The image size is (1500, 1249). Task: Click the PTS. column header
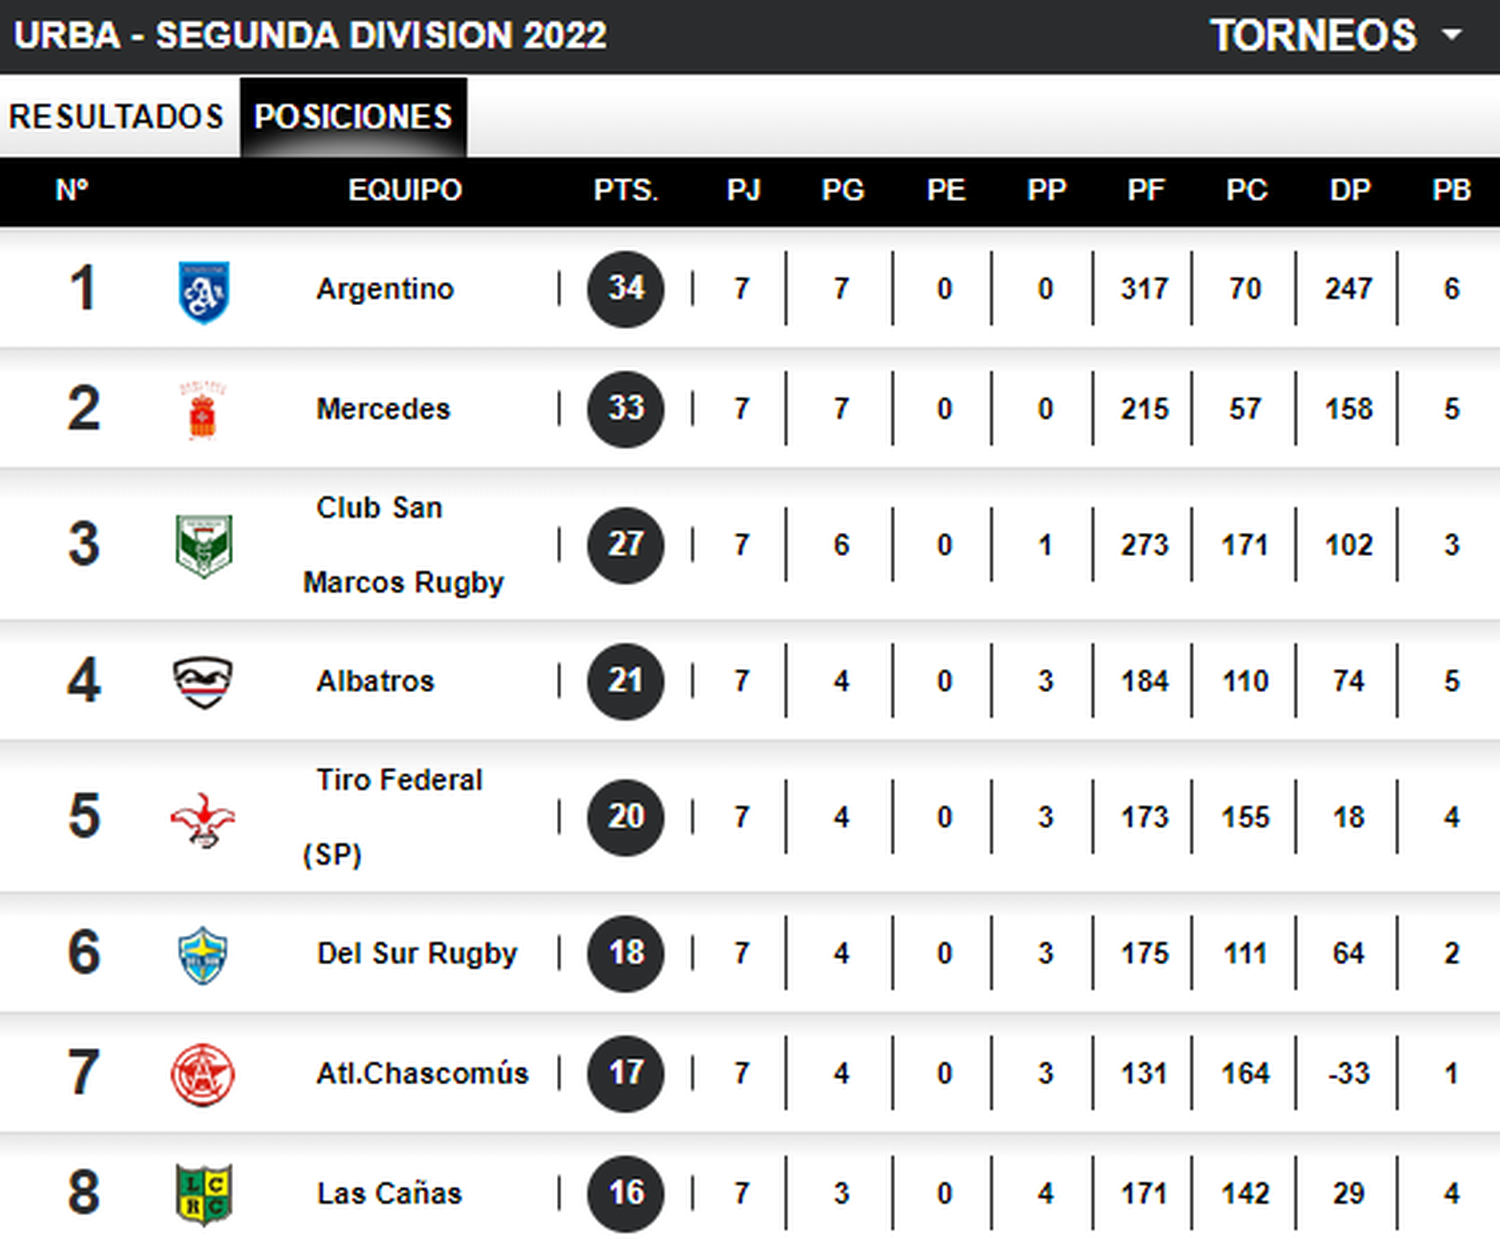(626, 190)
